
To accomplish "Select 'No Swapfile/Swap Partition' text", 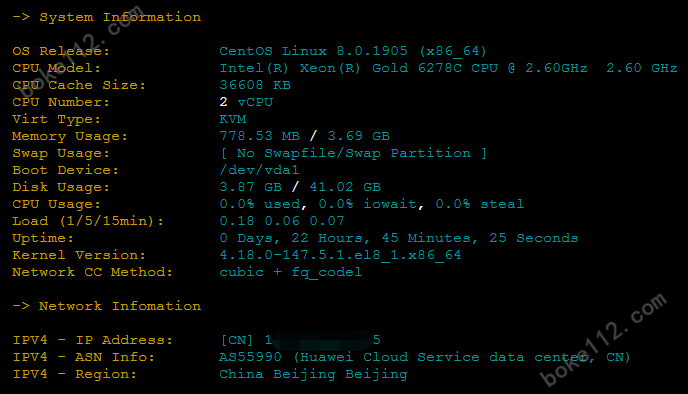I will point(353,154).
